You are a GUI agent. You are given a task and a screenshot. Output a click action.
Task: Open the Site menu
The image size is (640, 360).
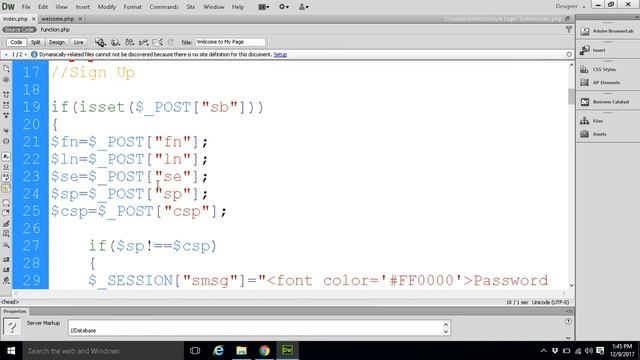point(191,7)
